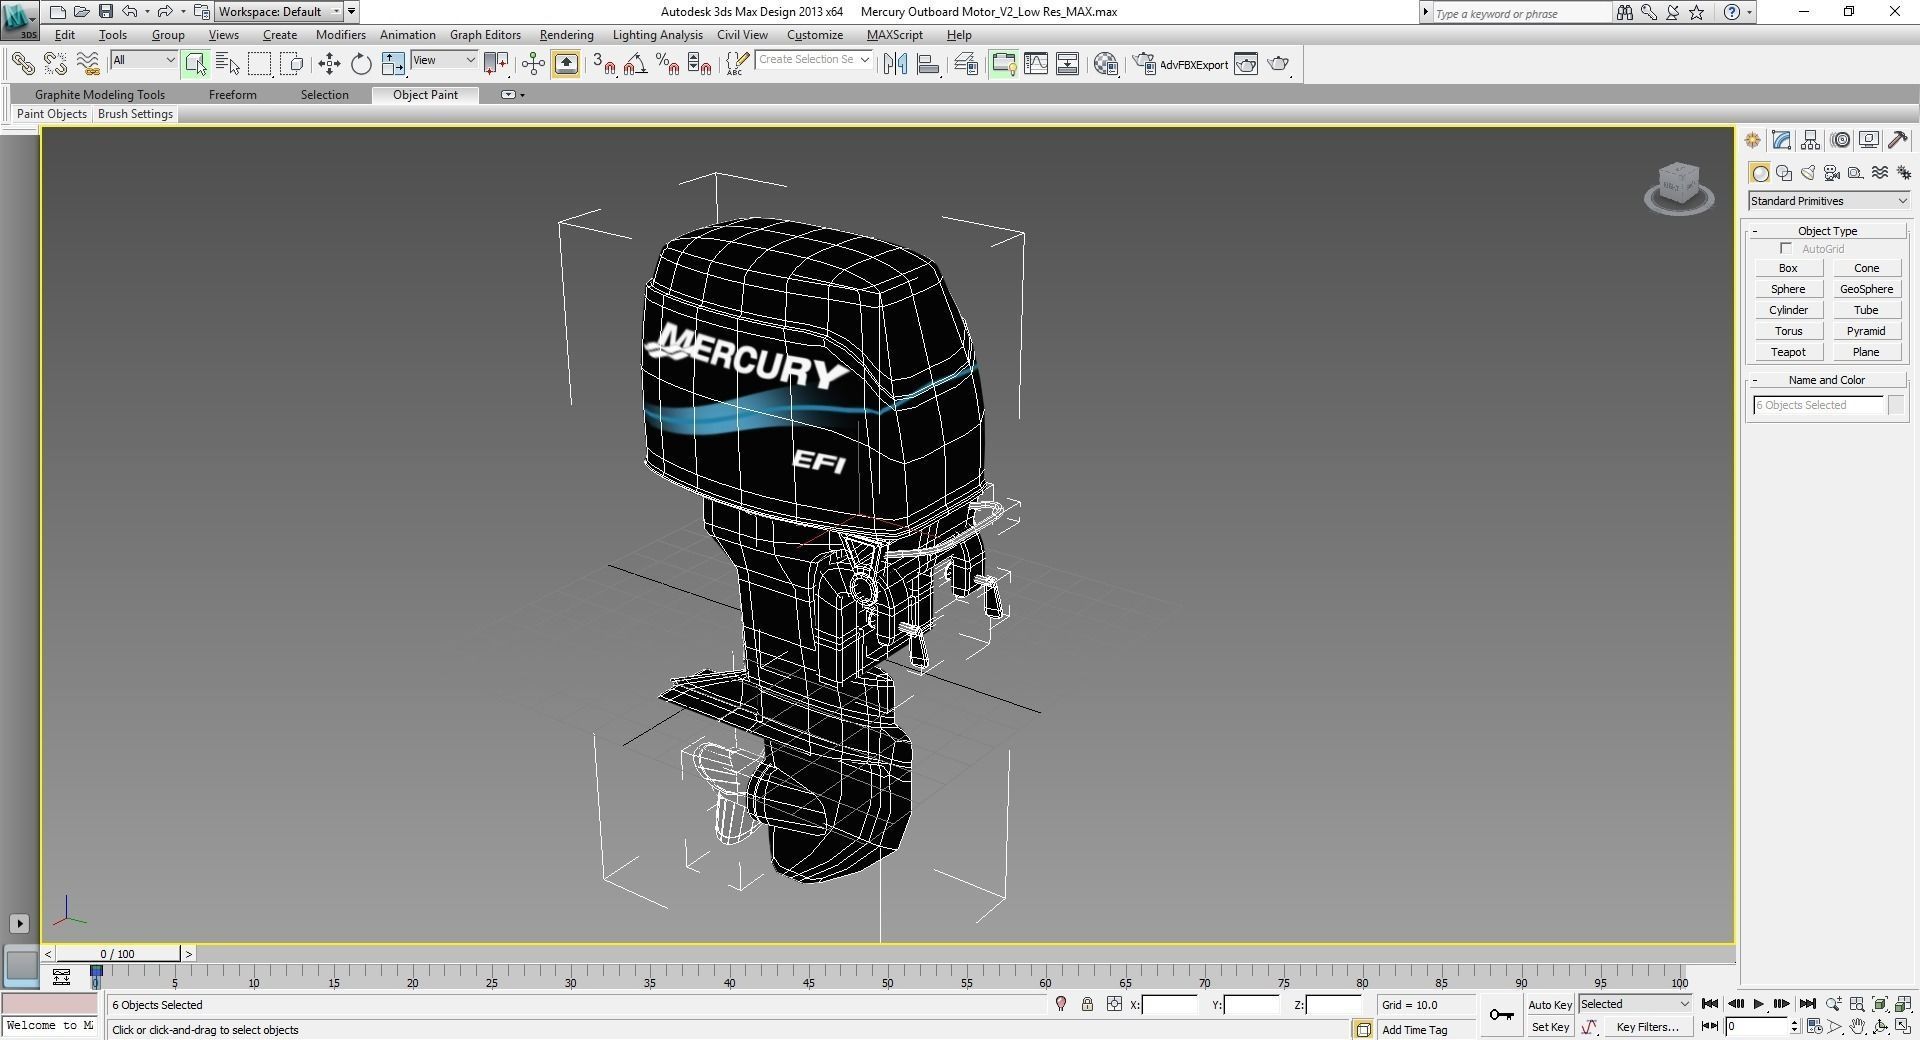Open the reference coordinate system View dropdown
The height and width of the screenshot is (1040, 1920).
coord(444,60)
